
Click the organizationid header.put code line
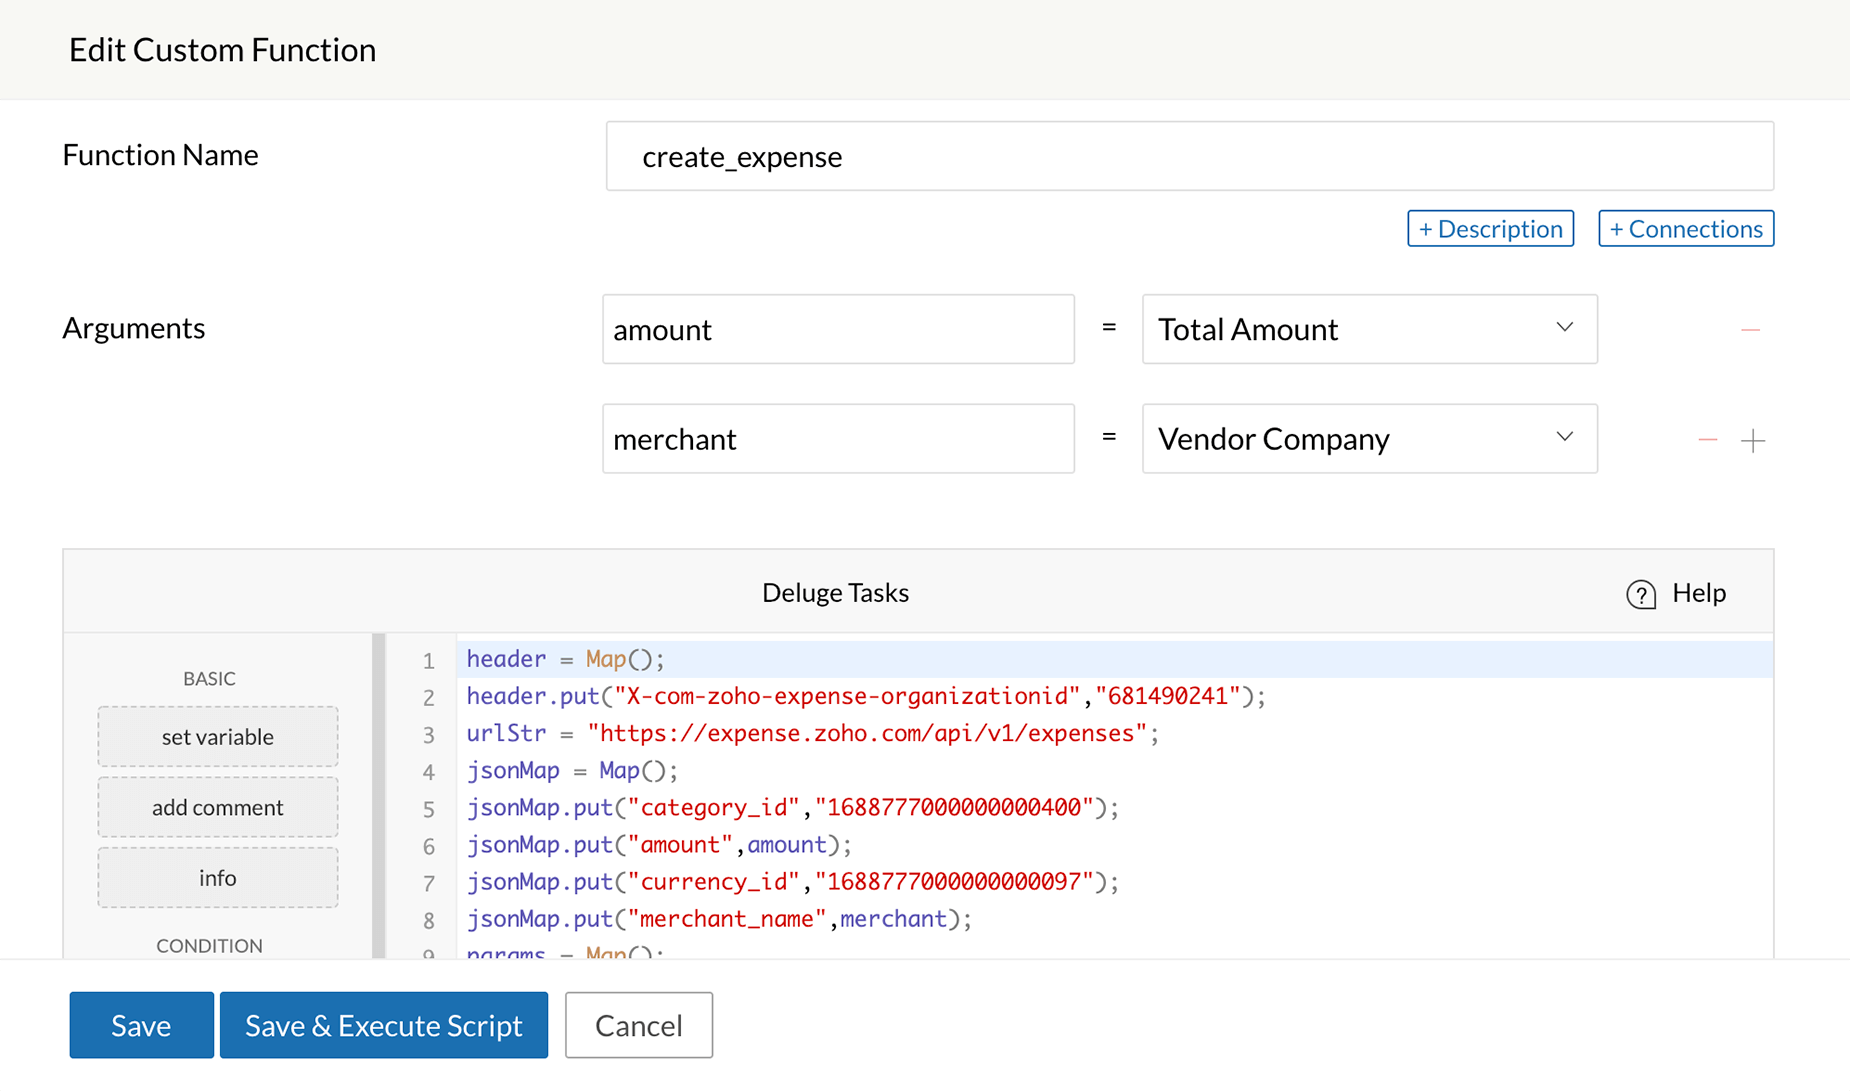click(866, 696)
